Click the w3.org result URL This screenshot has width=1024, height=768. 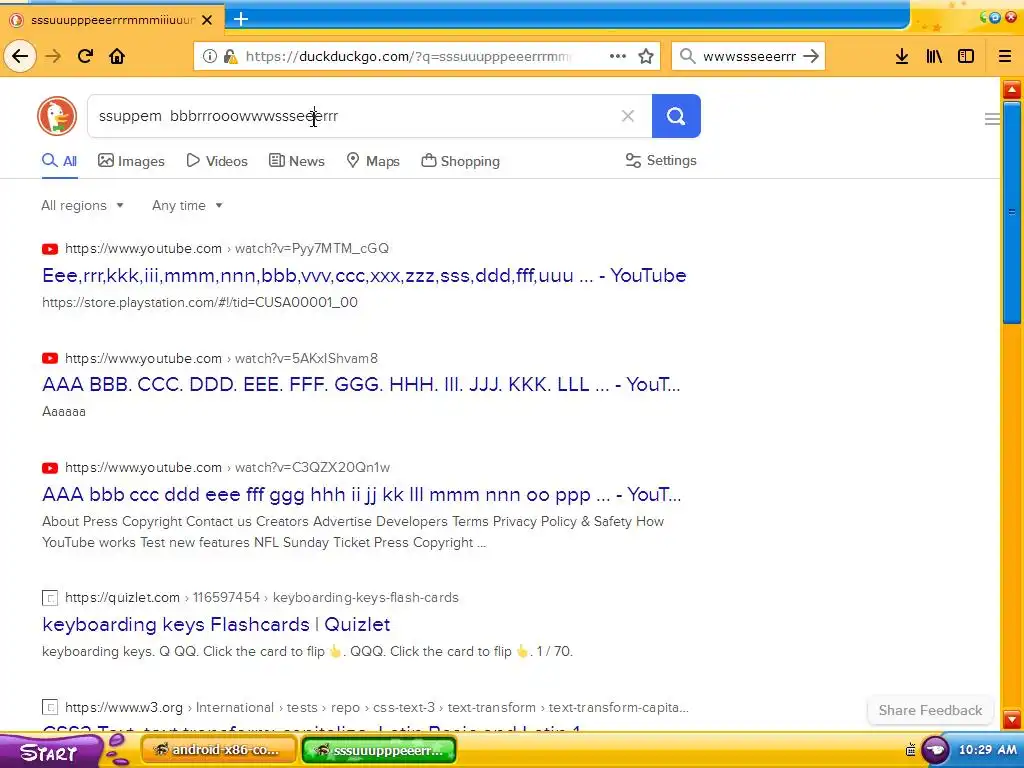point(377,708)
